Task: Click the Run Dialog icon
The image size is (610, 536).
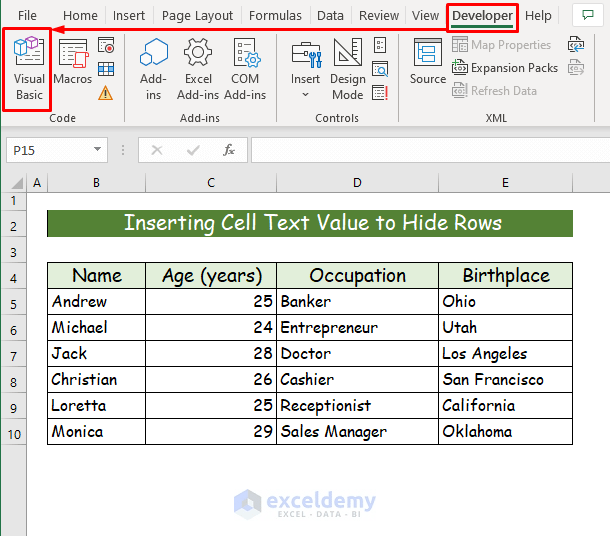Action: tap(380, 93)
